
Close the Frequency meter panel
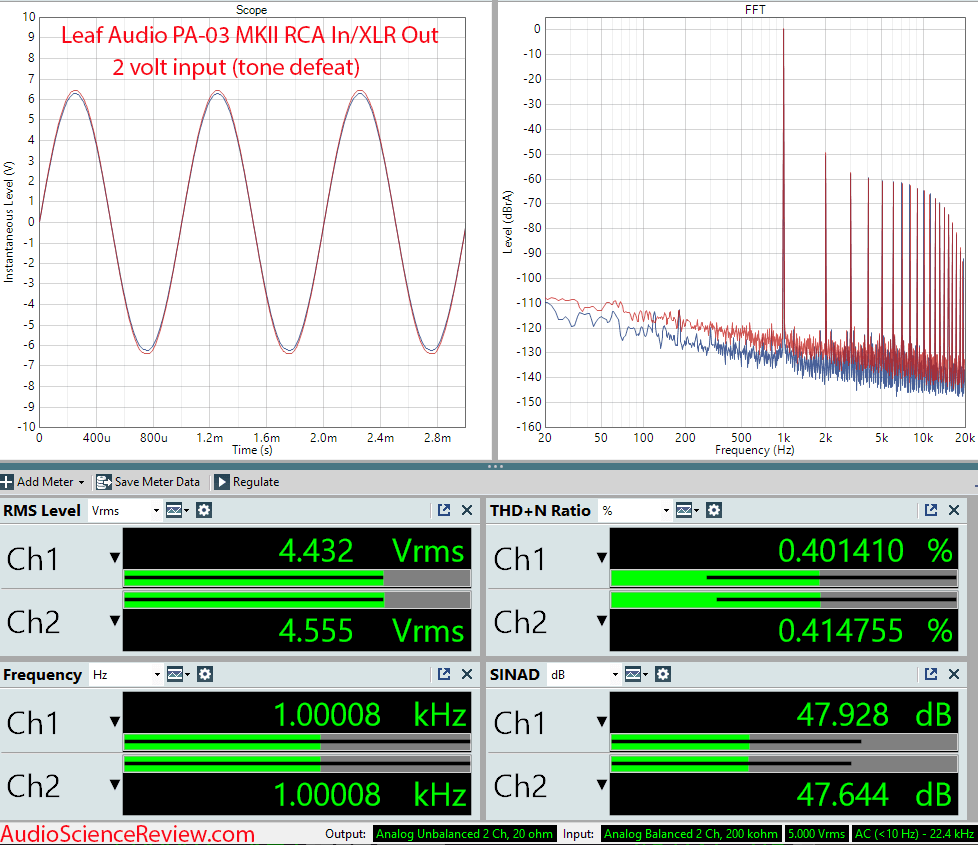(467, 674)
